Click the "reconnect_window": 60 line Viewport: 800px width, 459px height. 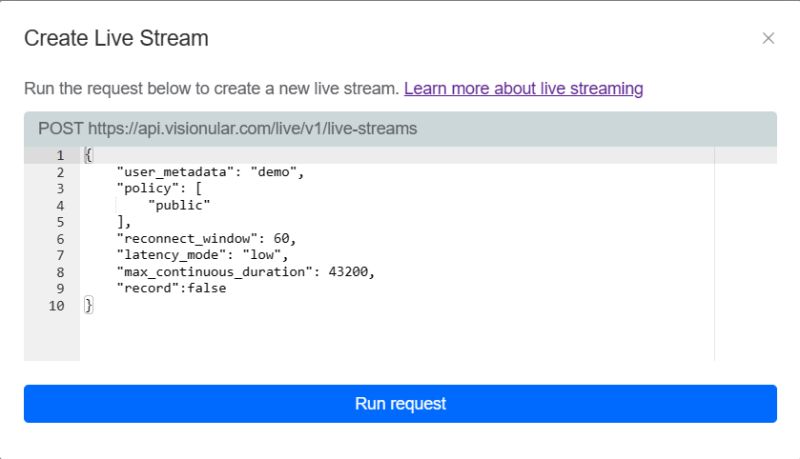[x=206, y=238]
